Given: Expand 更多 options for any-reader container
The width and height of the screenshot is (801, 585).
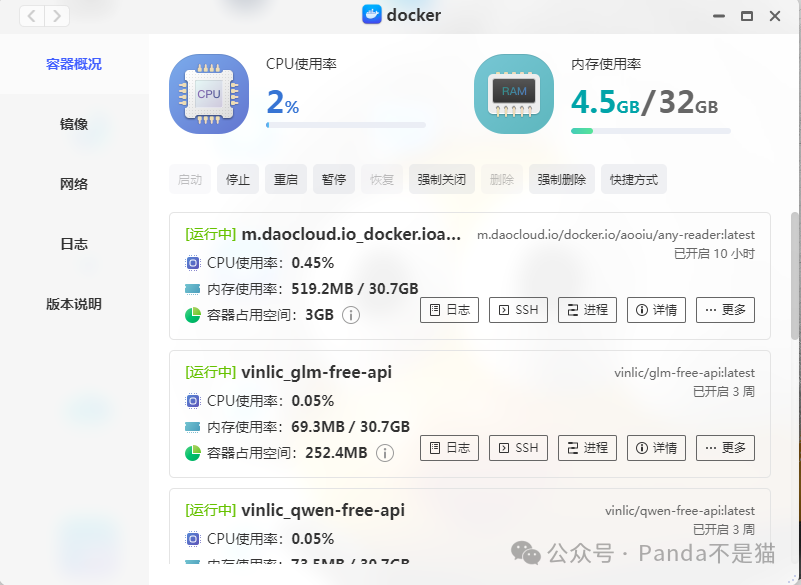Looking at the screenshot, I should pyautogui.click(x=725, y=310).
